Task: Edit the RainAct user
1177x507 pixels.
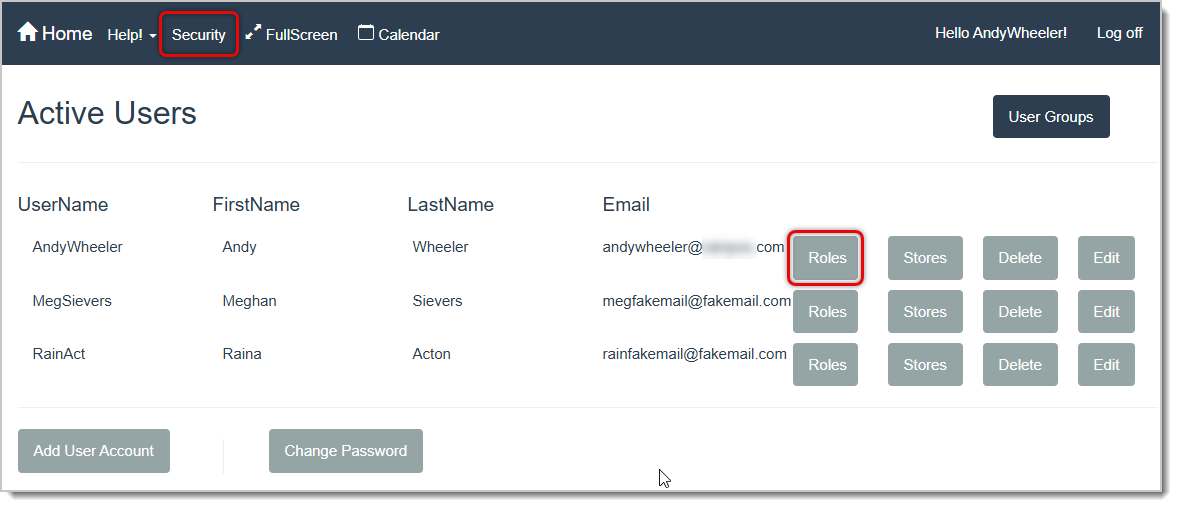Action: 1105,365
